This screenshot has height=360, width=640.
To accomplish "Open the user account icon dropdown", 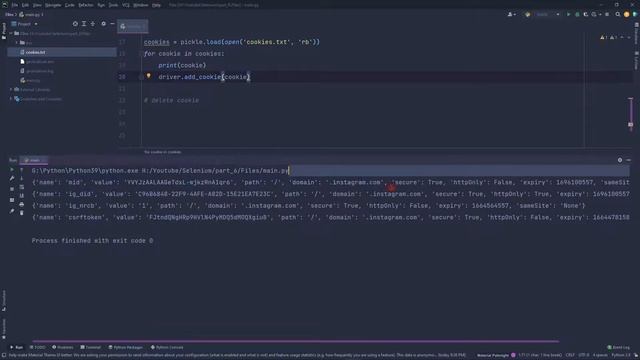I will [x=511, y=14].
